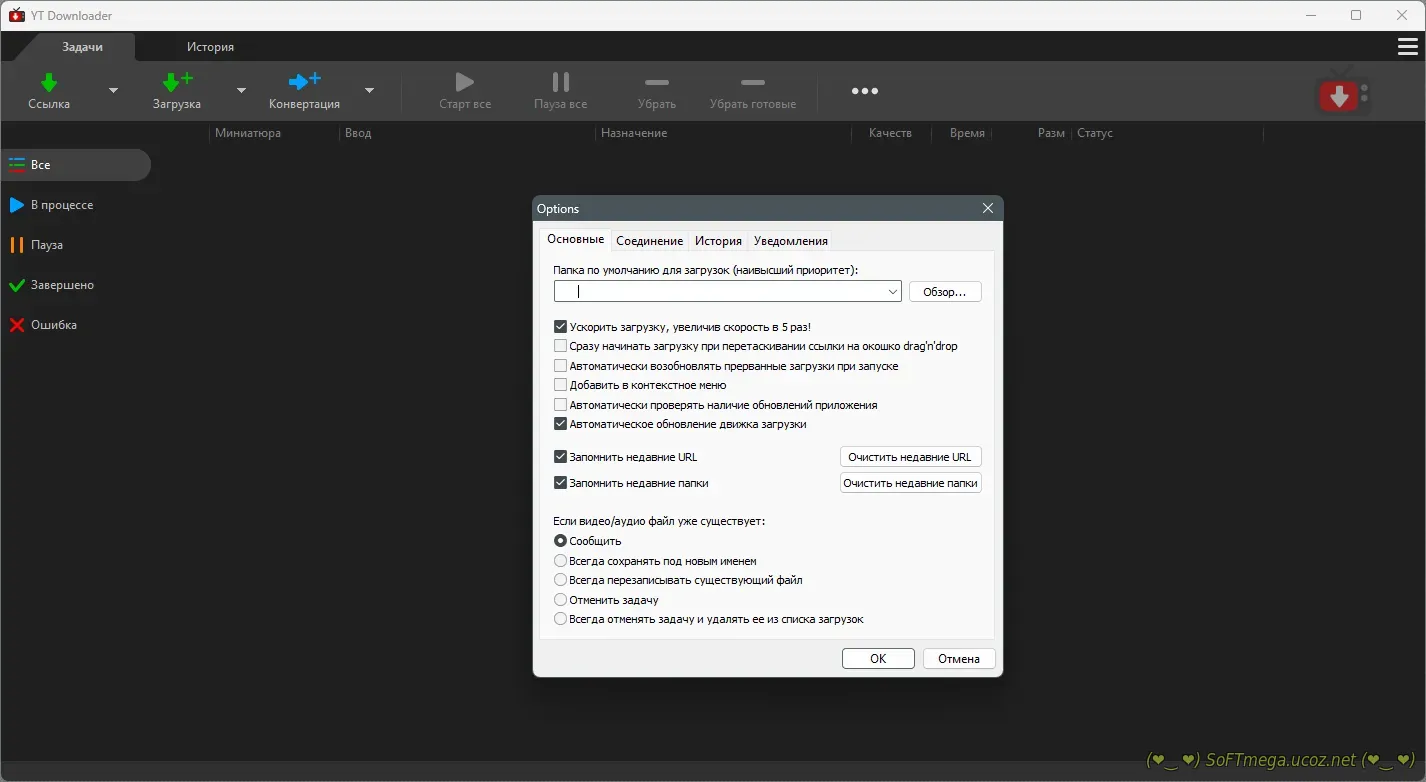Click the blue Конвертация arrow icon
1426x782 pixels.
coord(304,82)
